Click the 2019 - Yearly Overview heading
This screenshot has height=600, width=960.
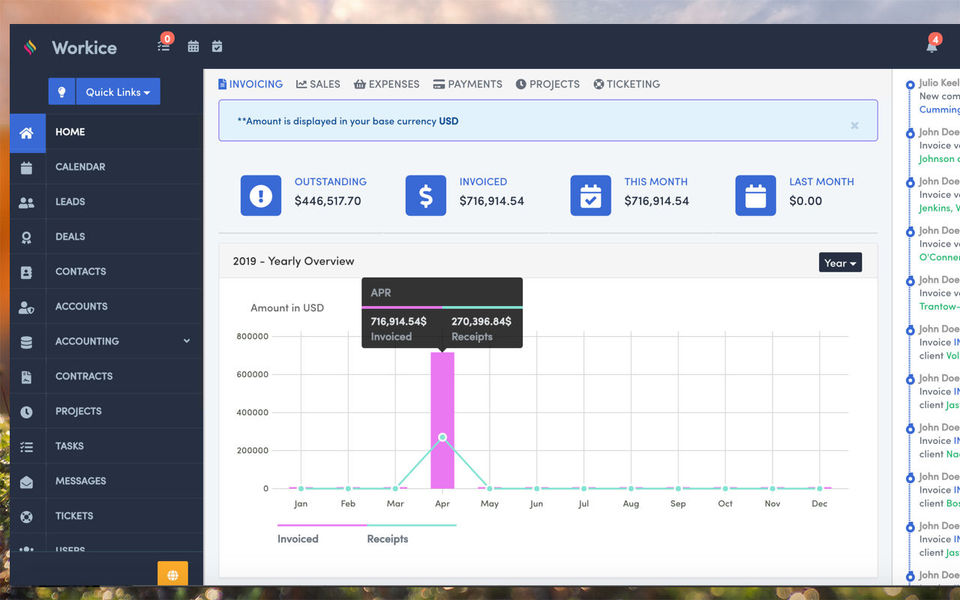click(293, 261)
